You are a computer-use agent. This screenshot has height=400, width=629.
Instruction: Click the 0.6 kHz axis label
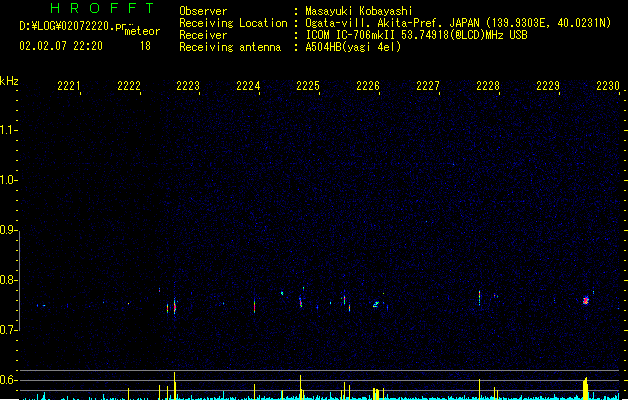click(x=8, y=380)
